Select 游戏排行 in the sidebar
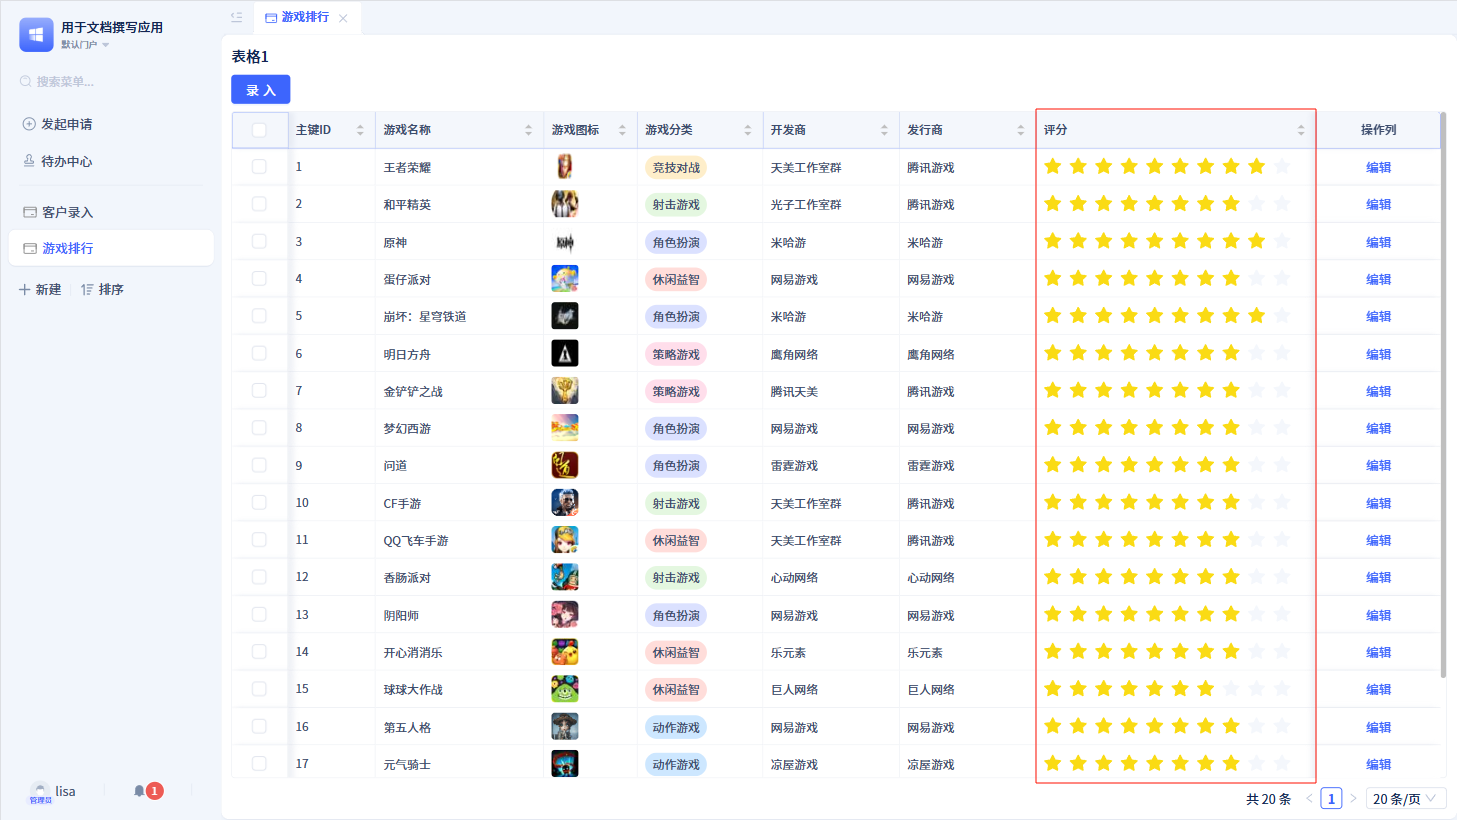The image size is (1457, 820). tap(111, 248)
